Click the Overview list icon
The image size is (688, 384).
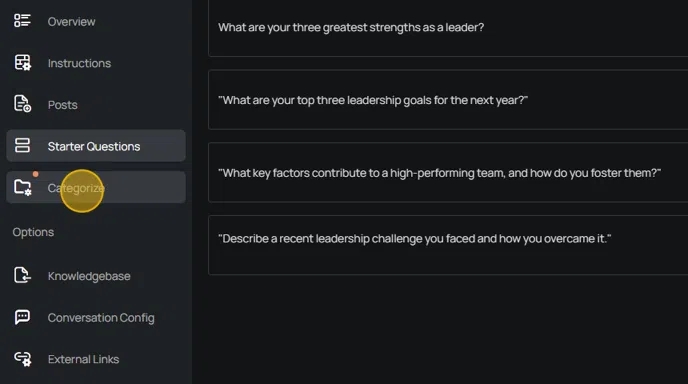click(x=22, y=21)
